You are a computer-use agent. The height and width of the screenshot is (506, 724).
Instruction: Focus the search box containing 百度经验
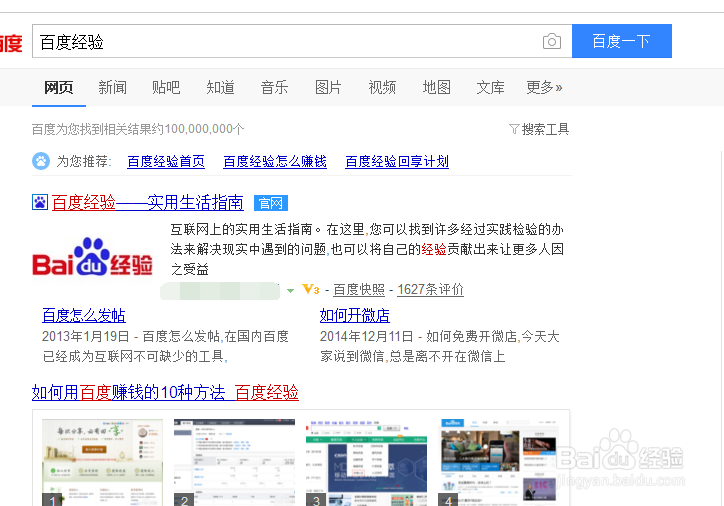pos(302,41)
